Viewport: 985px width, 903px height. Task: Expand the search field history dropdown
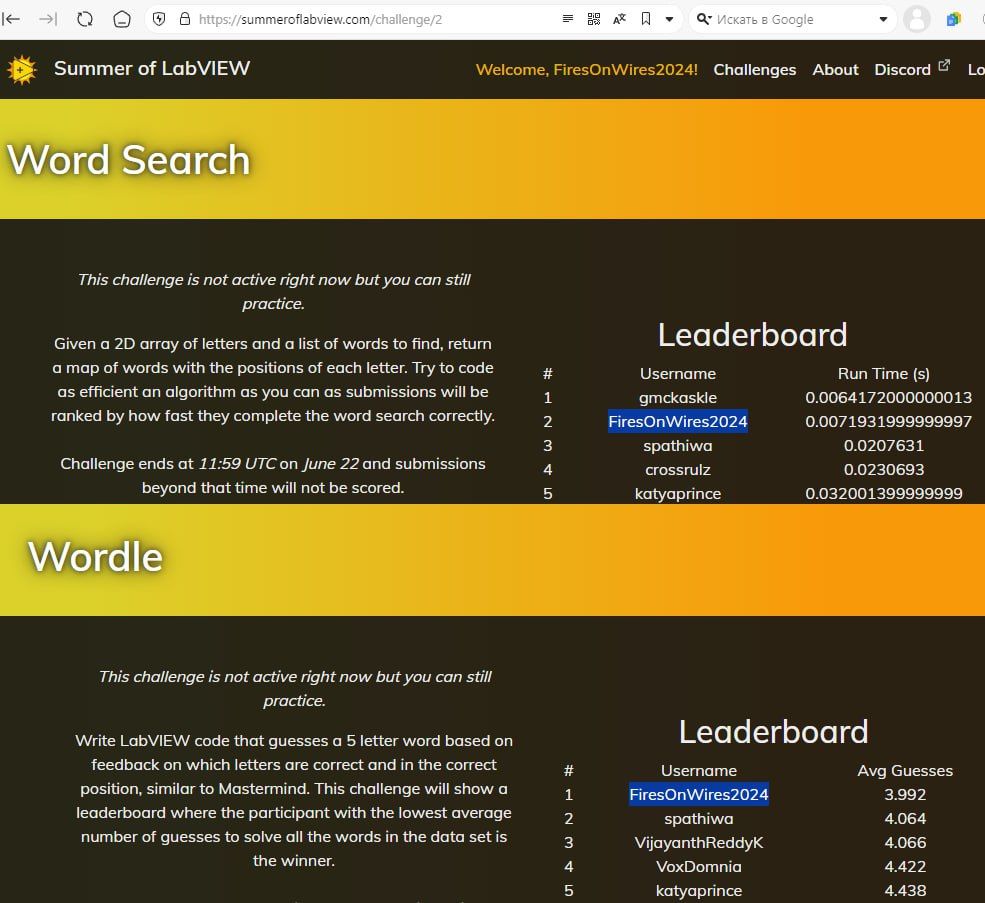[883, 19]
